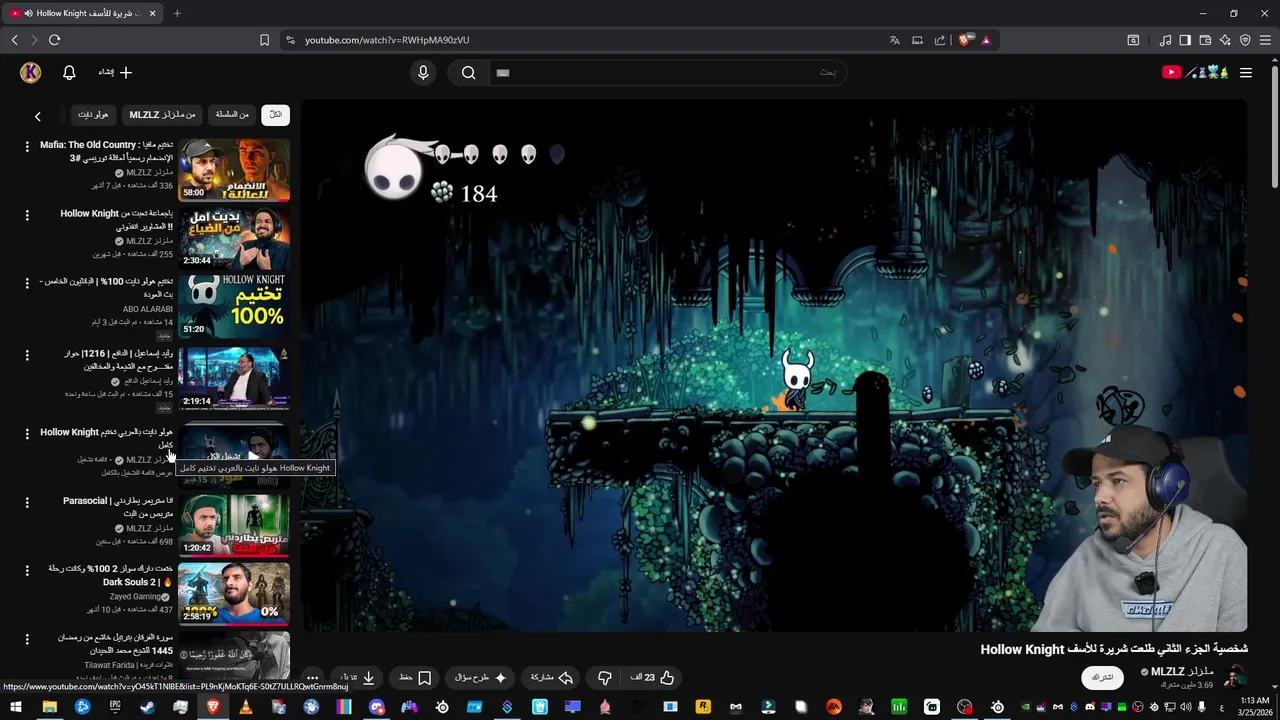
Task: Open Leo AI sparkle icon
Action: 1225,40
